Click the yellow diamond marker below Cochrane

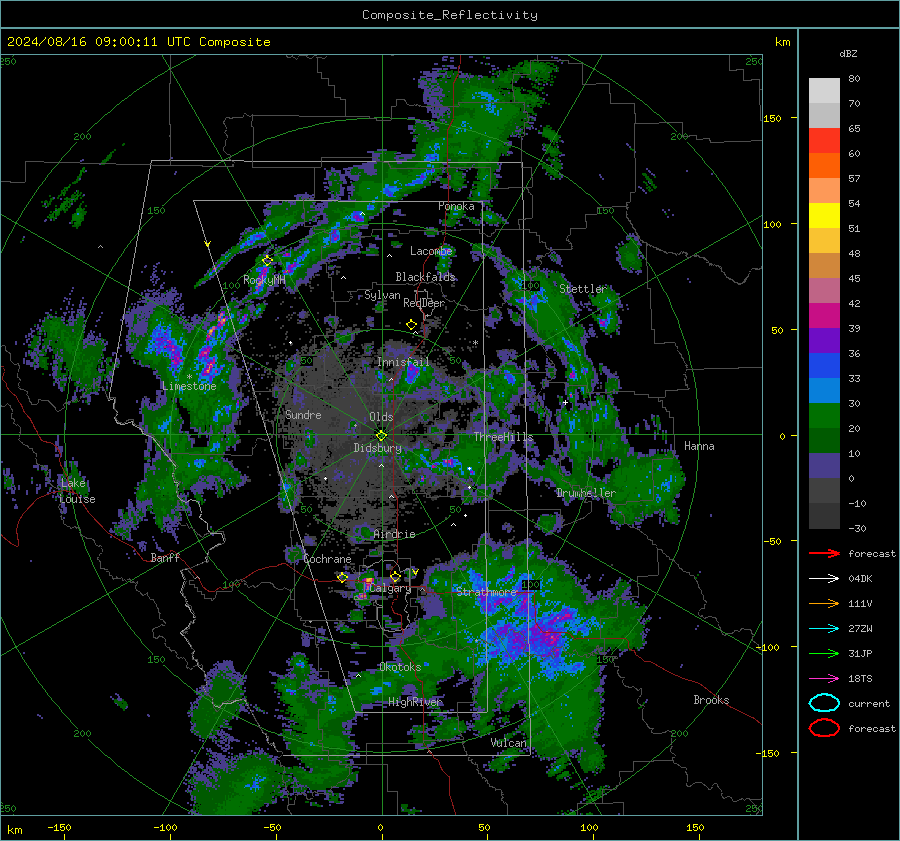(x=343, y=577)
